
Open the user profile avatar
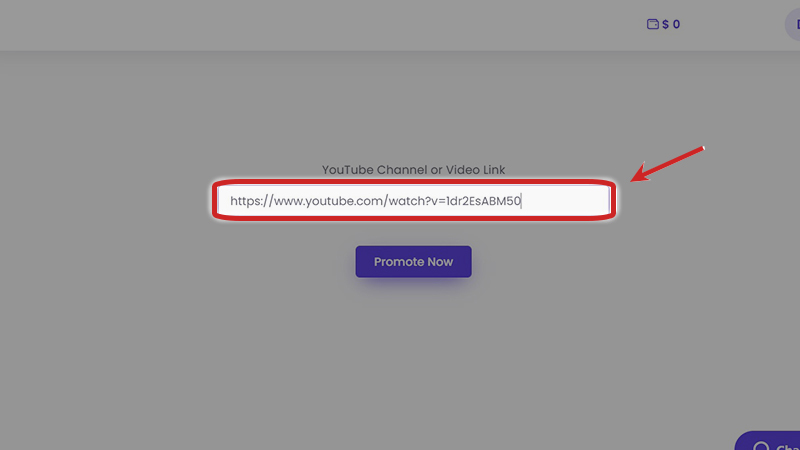[792, 24]
